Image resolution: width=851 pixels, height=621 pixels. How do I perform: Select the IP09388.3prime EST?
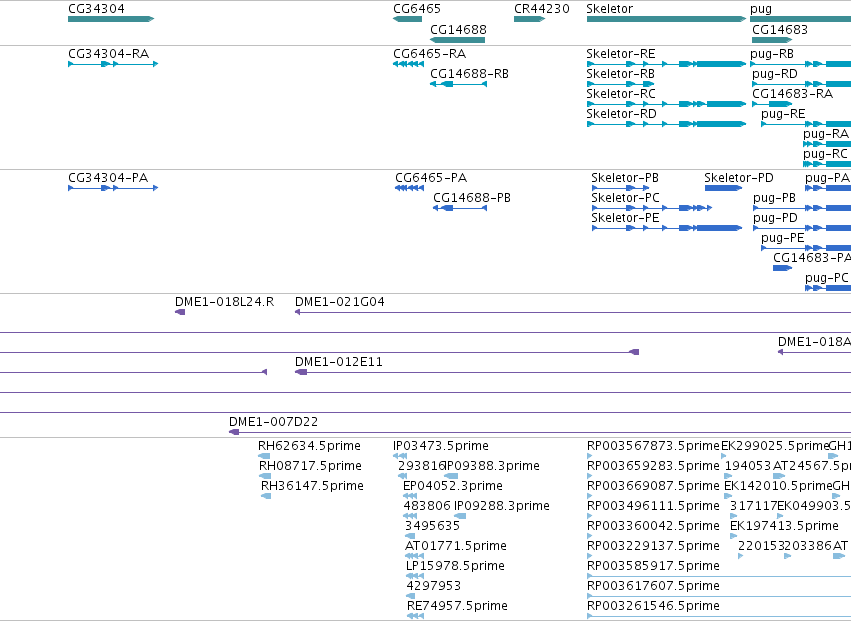(x=451, y=477)
